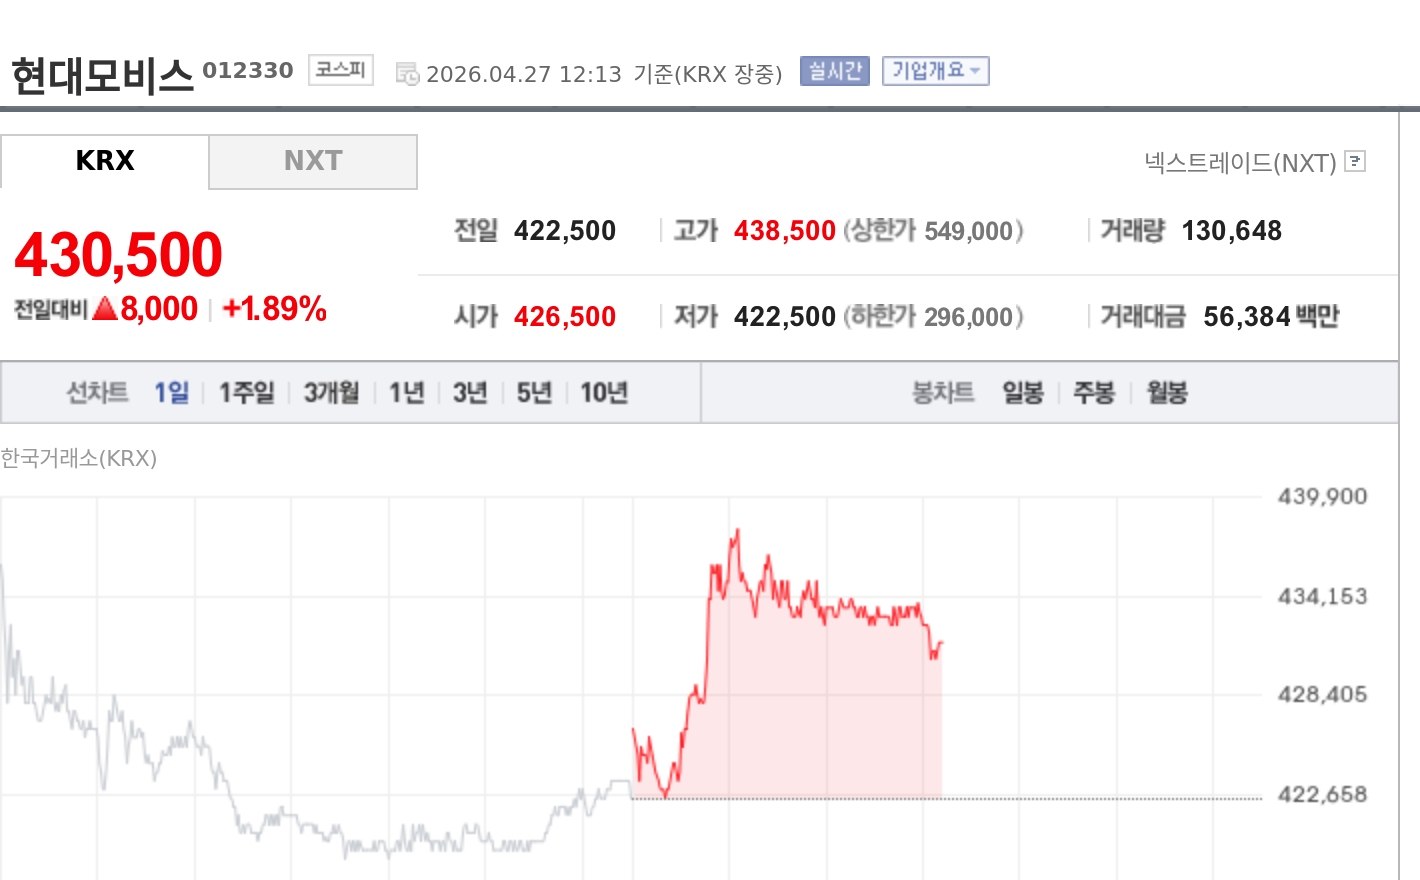Show the 5년 five-year chart
Viewport: 1420px width, 880px height.
pos(533,393)
